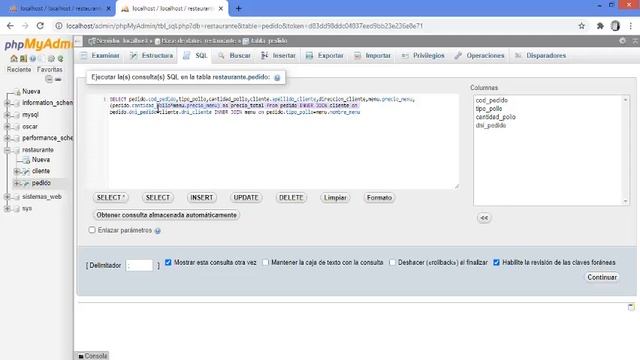Click help icon next to Enlazar parámetros
Image resolution: width=640 pixels, height=360 pixels.
click(x=158, y=231)
